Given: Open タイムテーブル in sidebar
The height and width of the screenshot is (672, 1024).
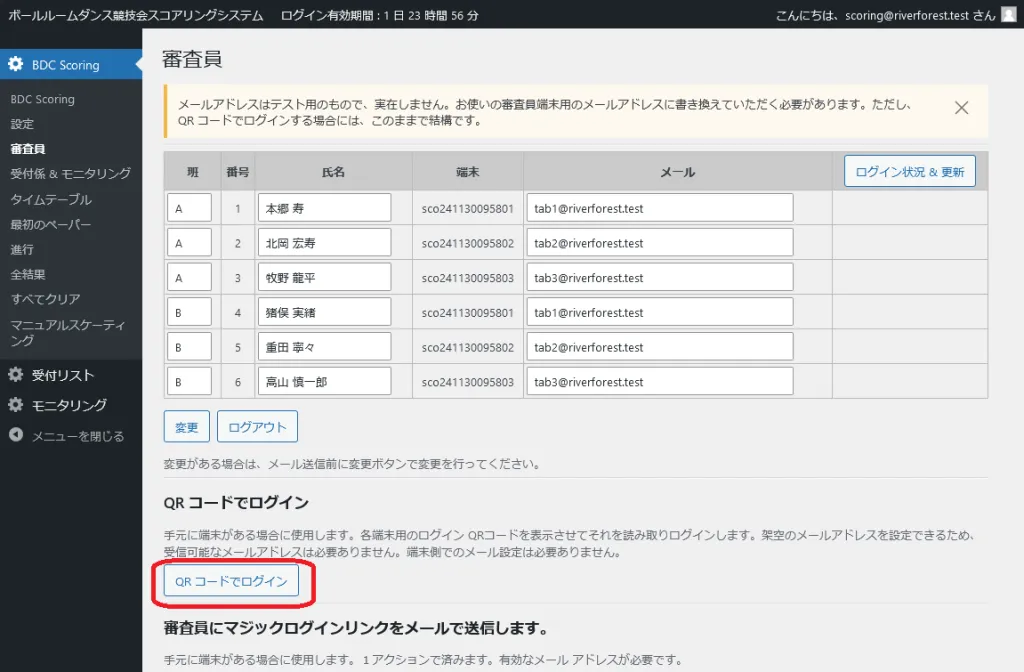Looking at the screenshot, I should click(x=50, y=199).
